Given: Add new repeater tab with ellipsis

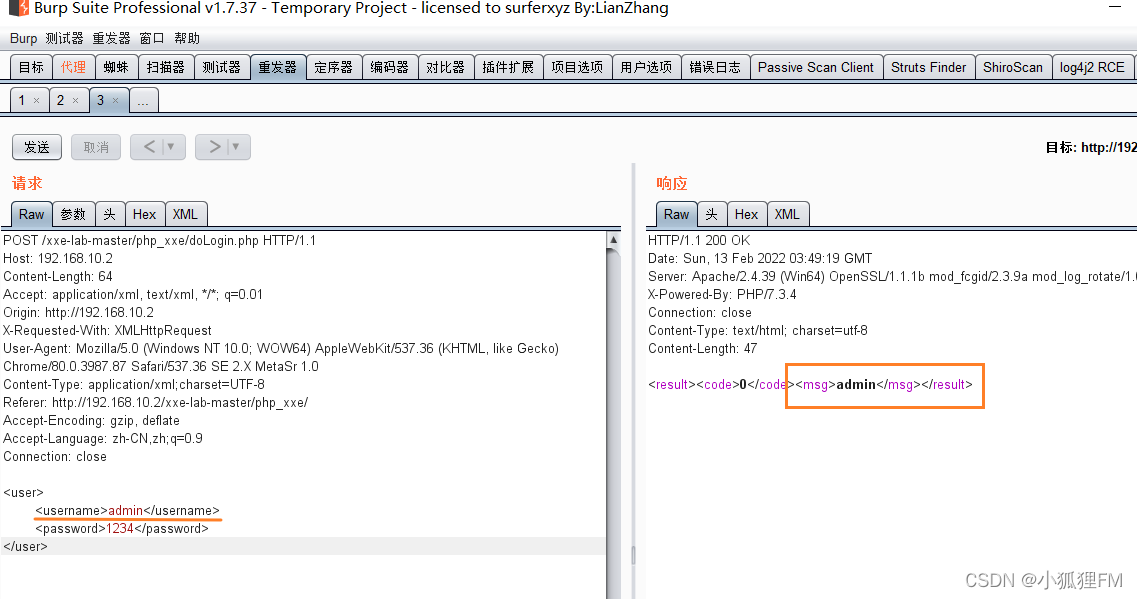Looking at the screenshot, I should click(x=144, y=101).
